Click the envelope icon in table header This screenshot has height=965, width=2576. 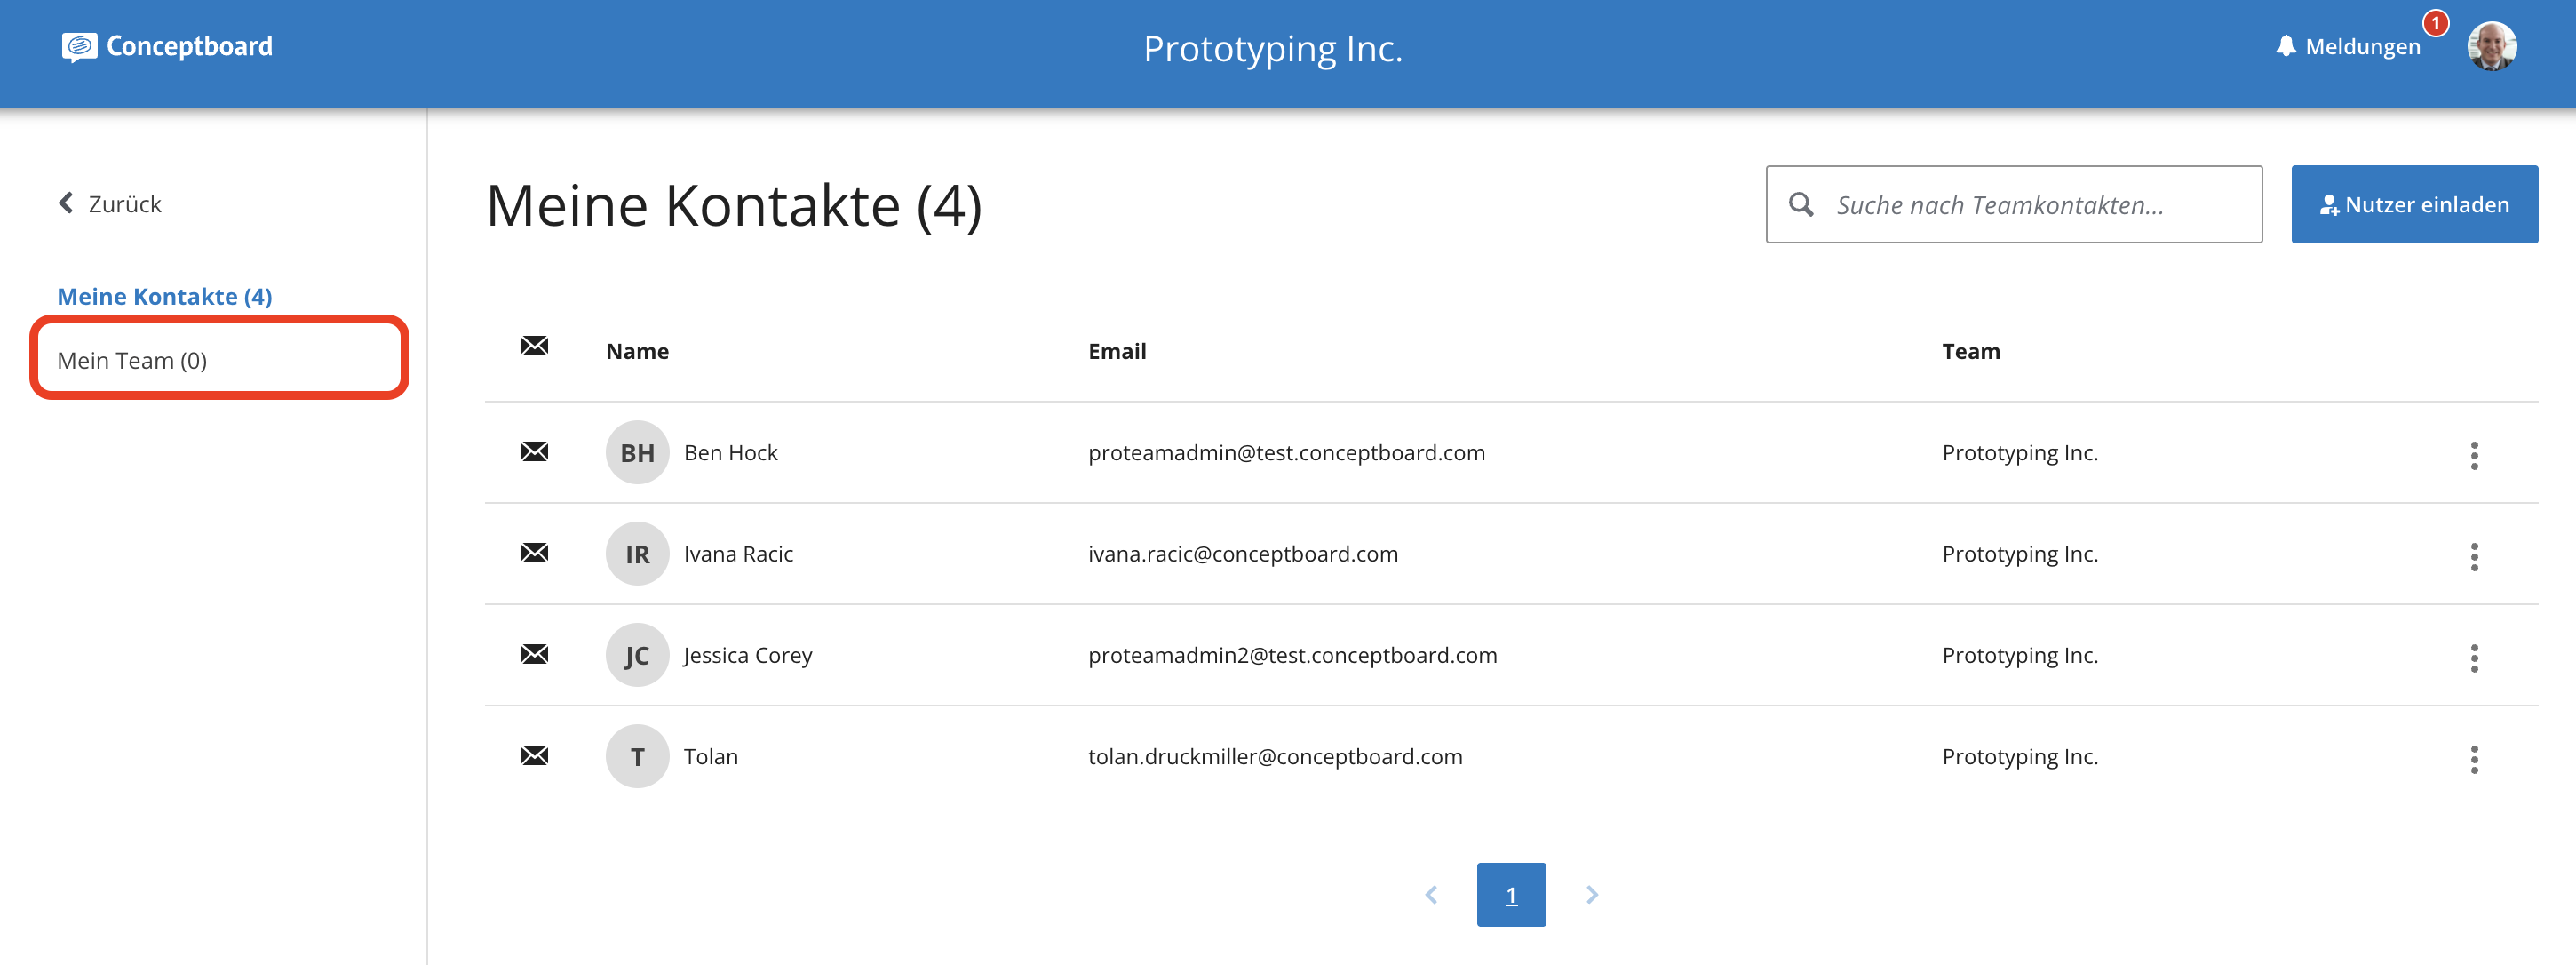pyautogui.click(x=535, y=346)
